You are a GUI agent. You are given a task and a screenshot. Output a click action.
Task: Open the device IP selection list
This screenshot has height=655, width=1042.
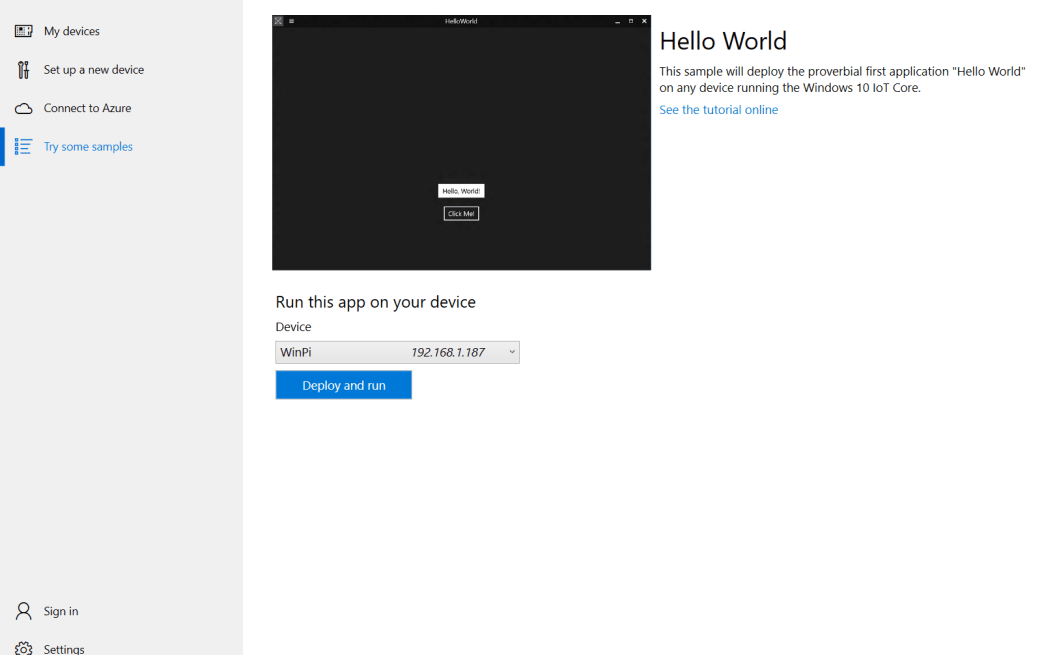pos(511,352)
